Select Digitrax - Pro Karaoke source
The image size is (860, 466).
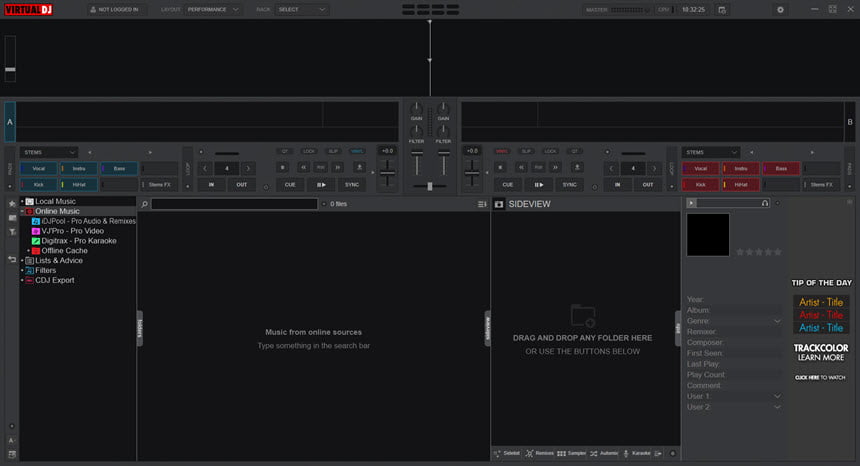click(x=74, y=241)
